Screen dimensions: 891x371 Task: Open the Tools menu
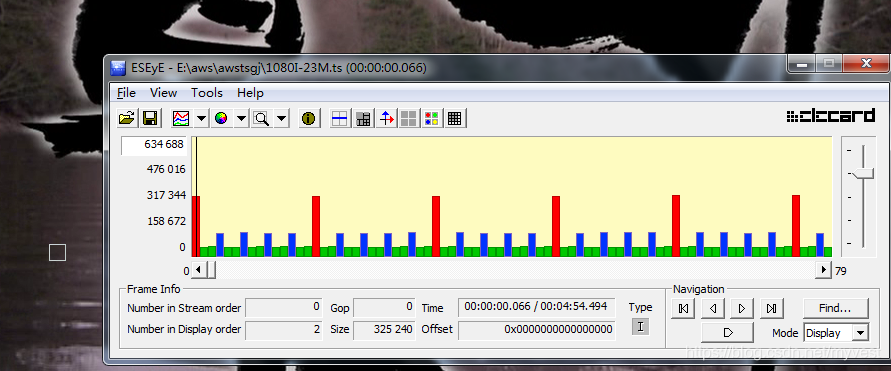[207, 93]
